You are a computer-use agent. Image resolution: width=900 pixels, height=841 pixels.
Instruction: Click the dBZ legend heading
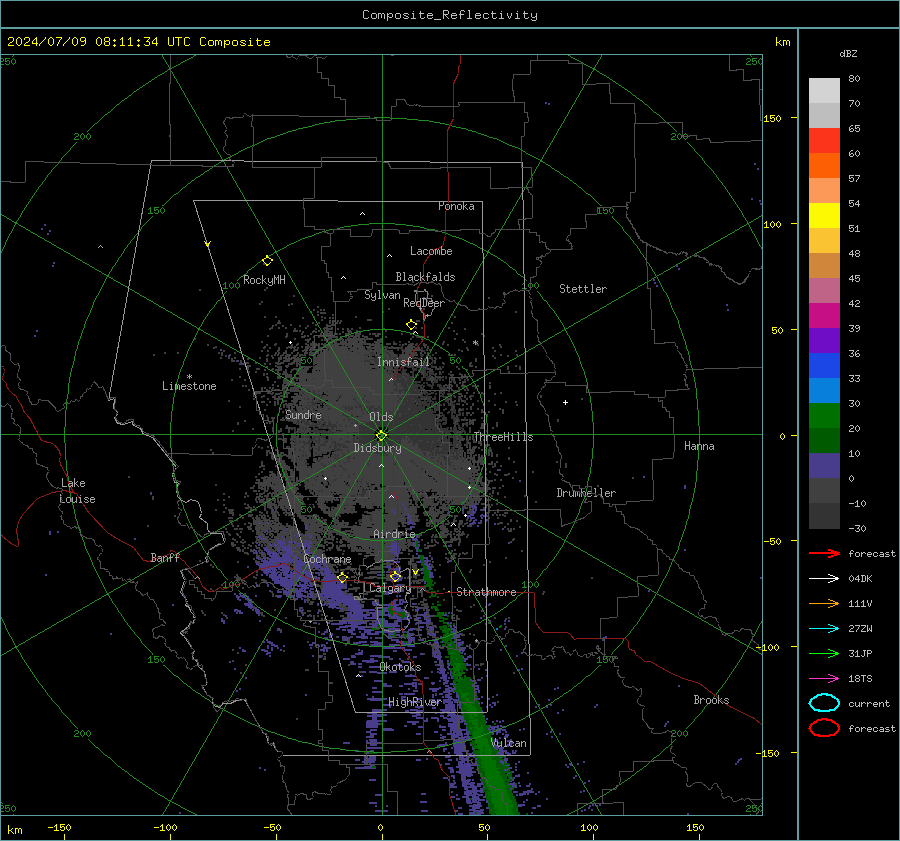[x=848, y=53]
